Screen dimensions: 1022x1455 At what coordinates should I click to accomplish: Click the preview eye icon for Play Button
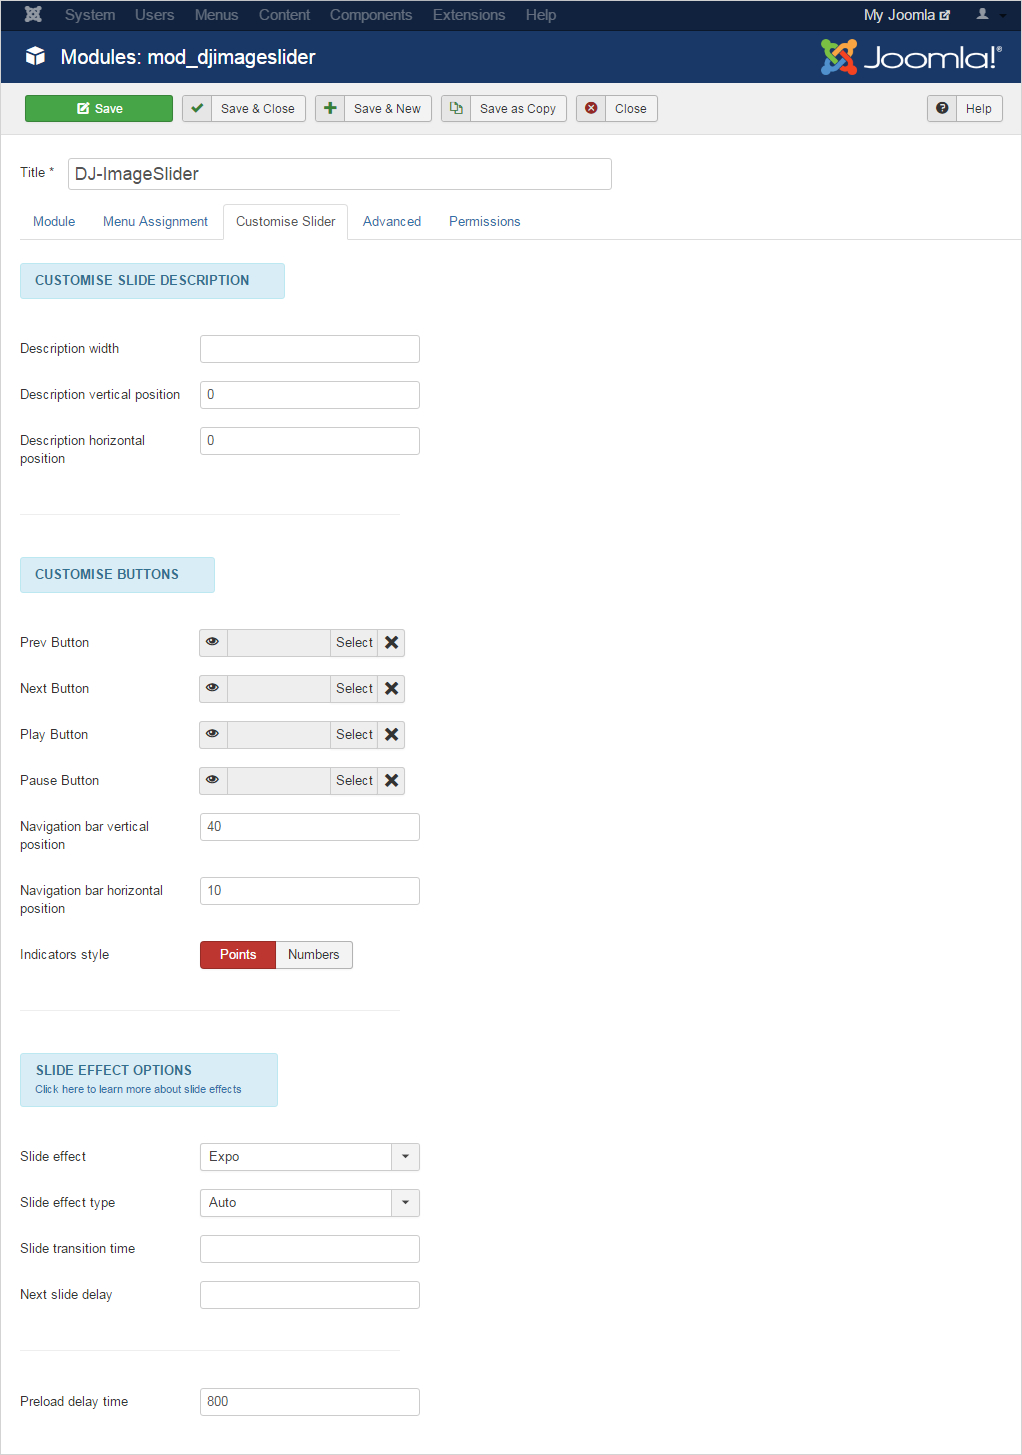click(x=213, y=735)
